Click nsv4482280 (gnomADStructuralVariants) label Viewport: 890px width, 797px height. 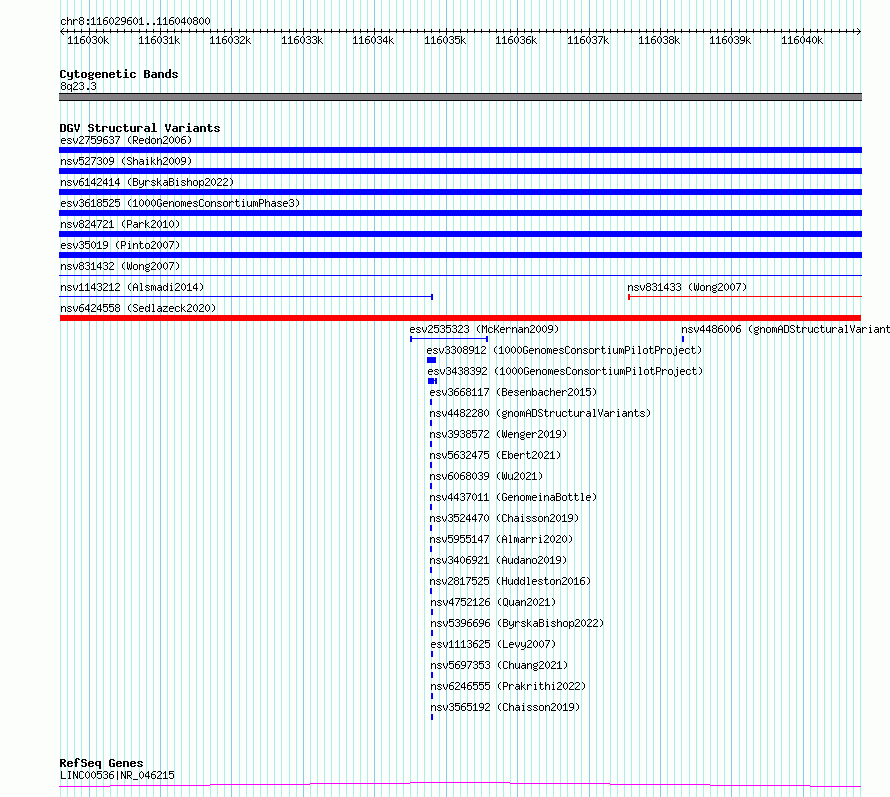(540, 413)
